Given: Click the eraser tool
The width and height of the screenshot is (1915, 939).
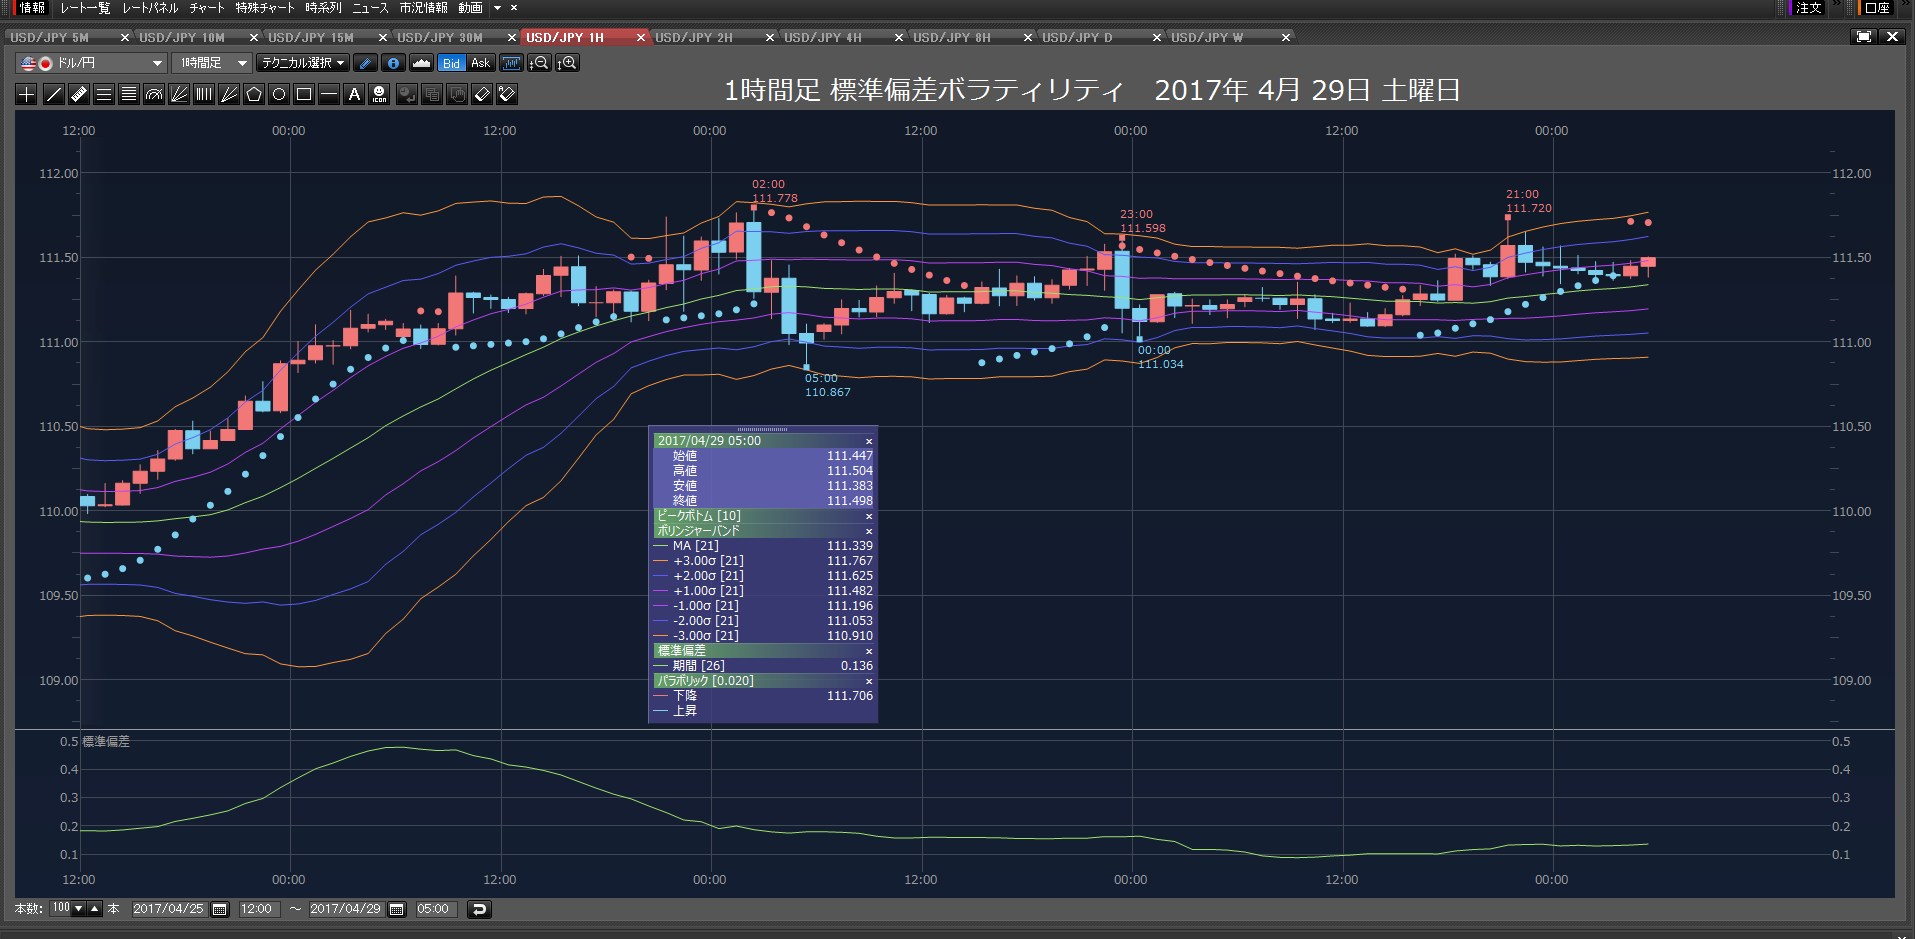Looking at the screenshot, I should coord(482,94).
